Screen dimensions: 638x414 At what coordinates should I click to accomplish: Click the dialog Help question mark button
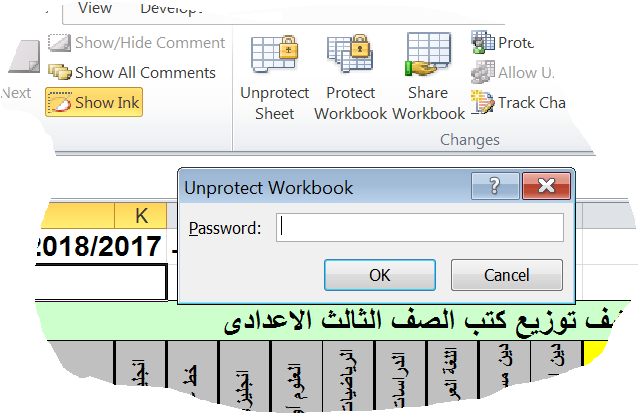click(x=495, y=186)
